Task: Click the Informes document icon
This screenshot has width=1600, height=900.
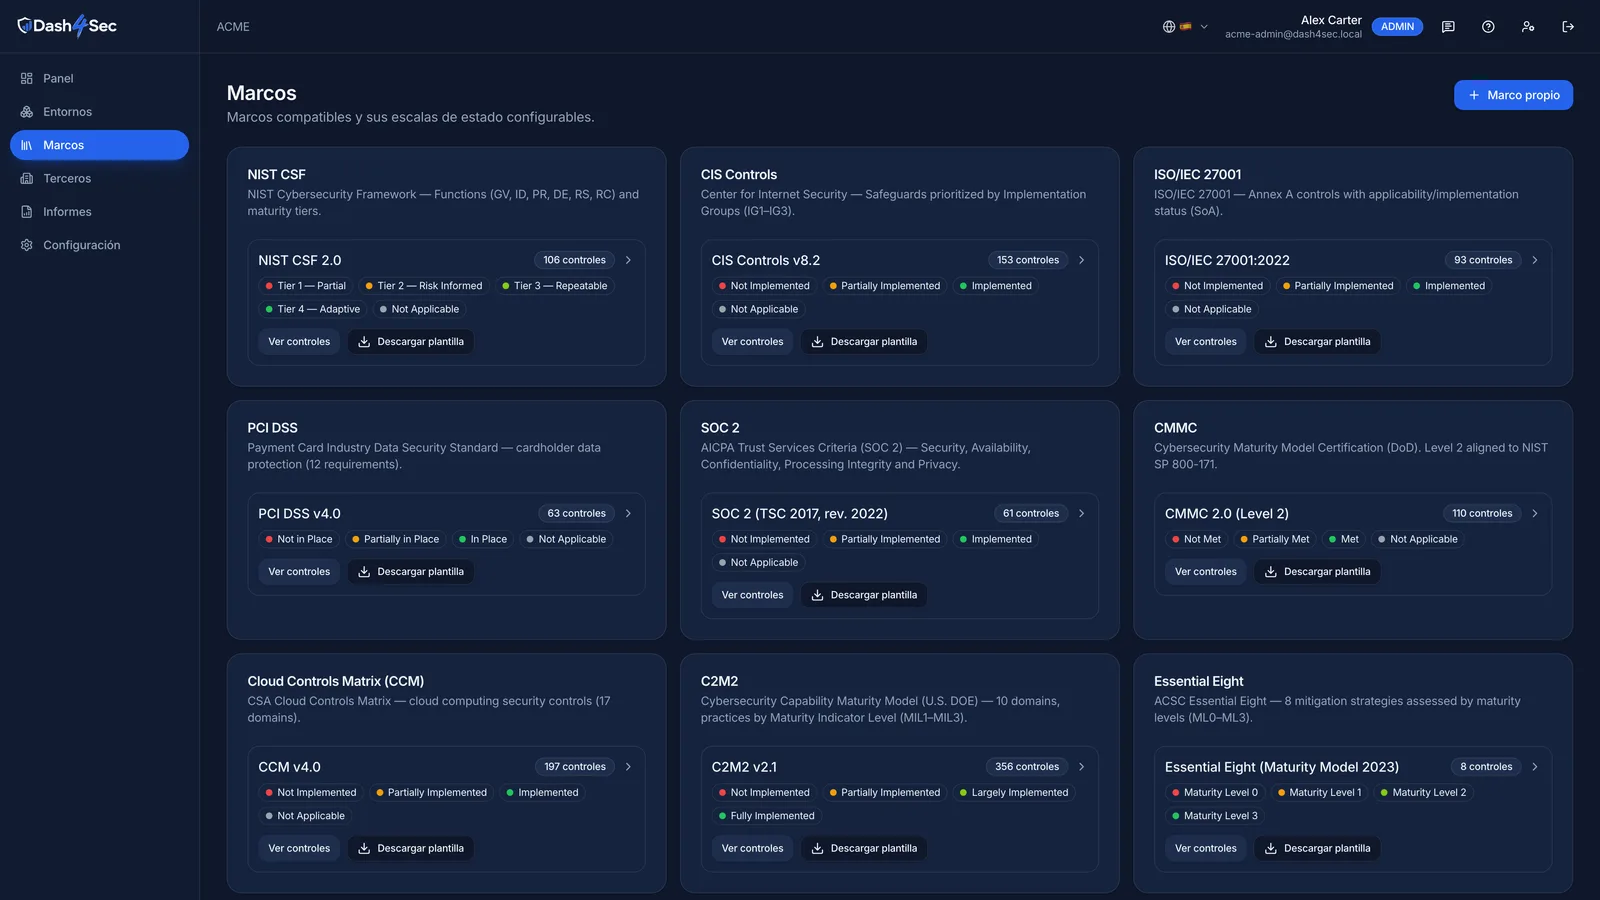Action: 27,212
